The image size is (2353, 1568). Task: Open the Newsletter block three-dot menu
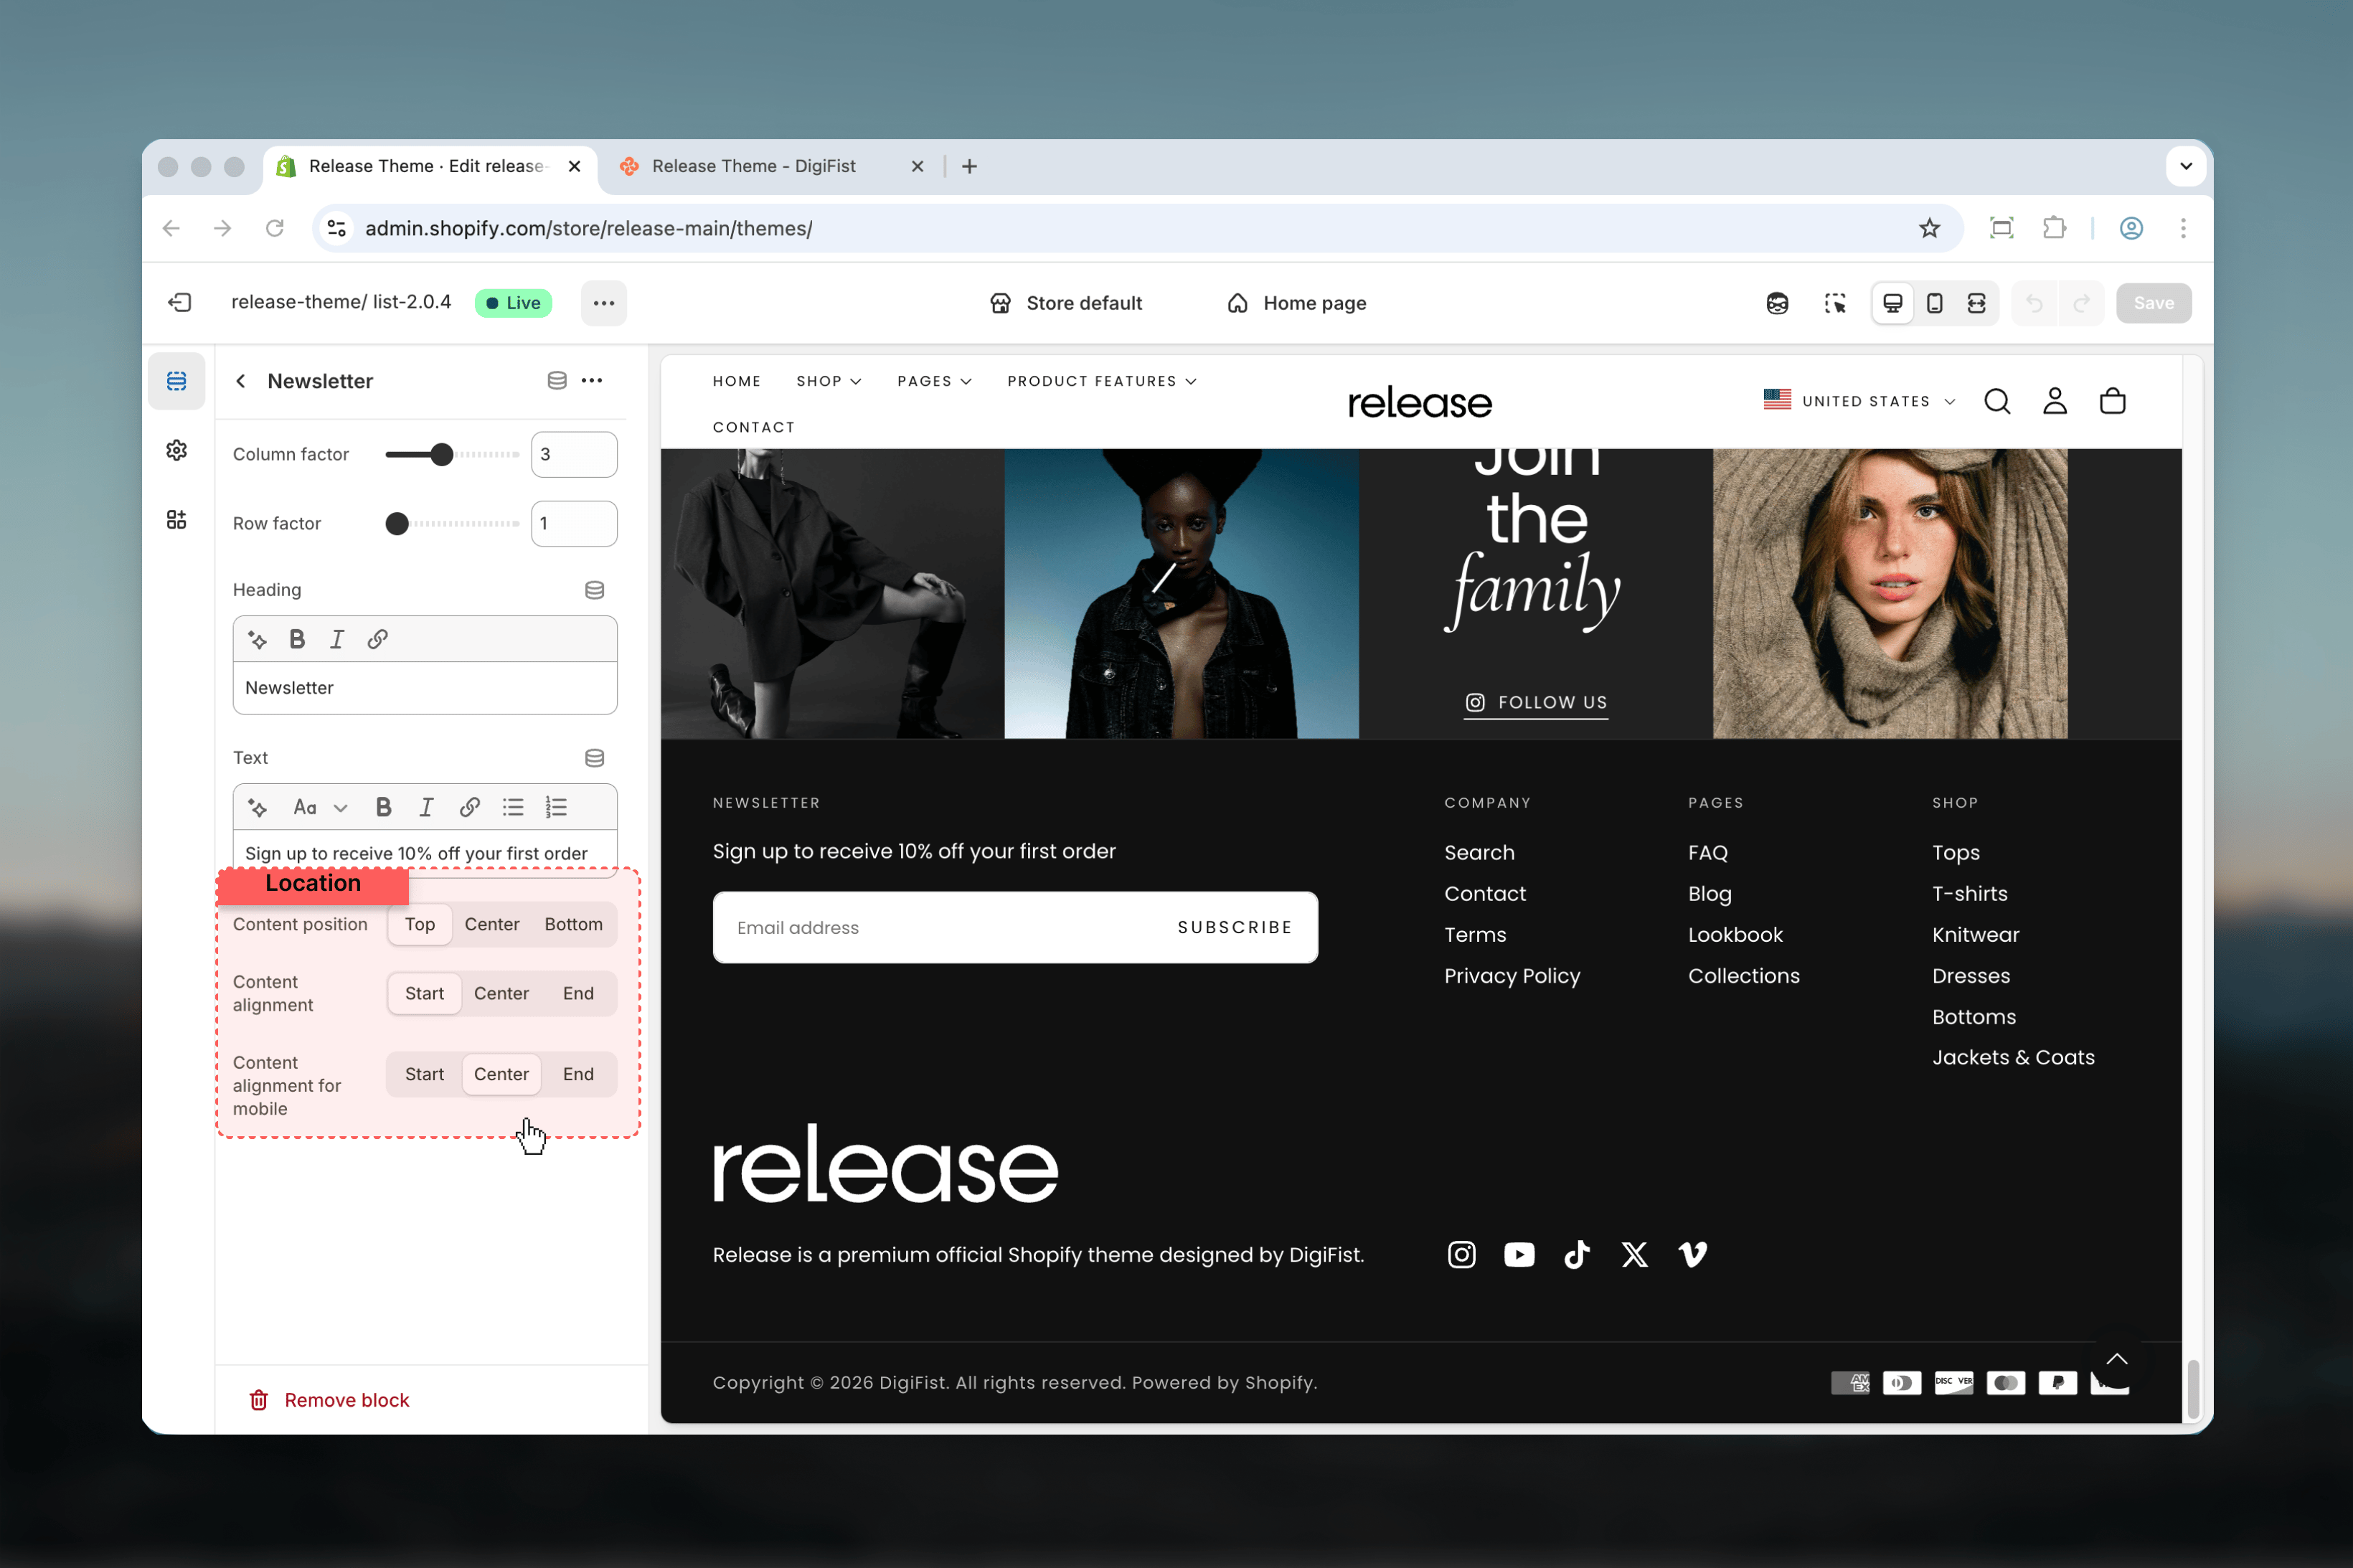[x=592, y=380]
